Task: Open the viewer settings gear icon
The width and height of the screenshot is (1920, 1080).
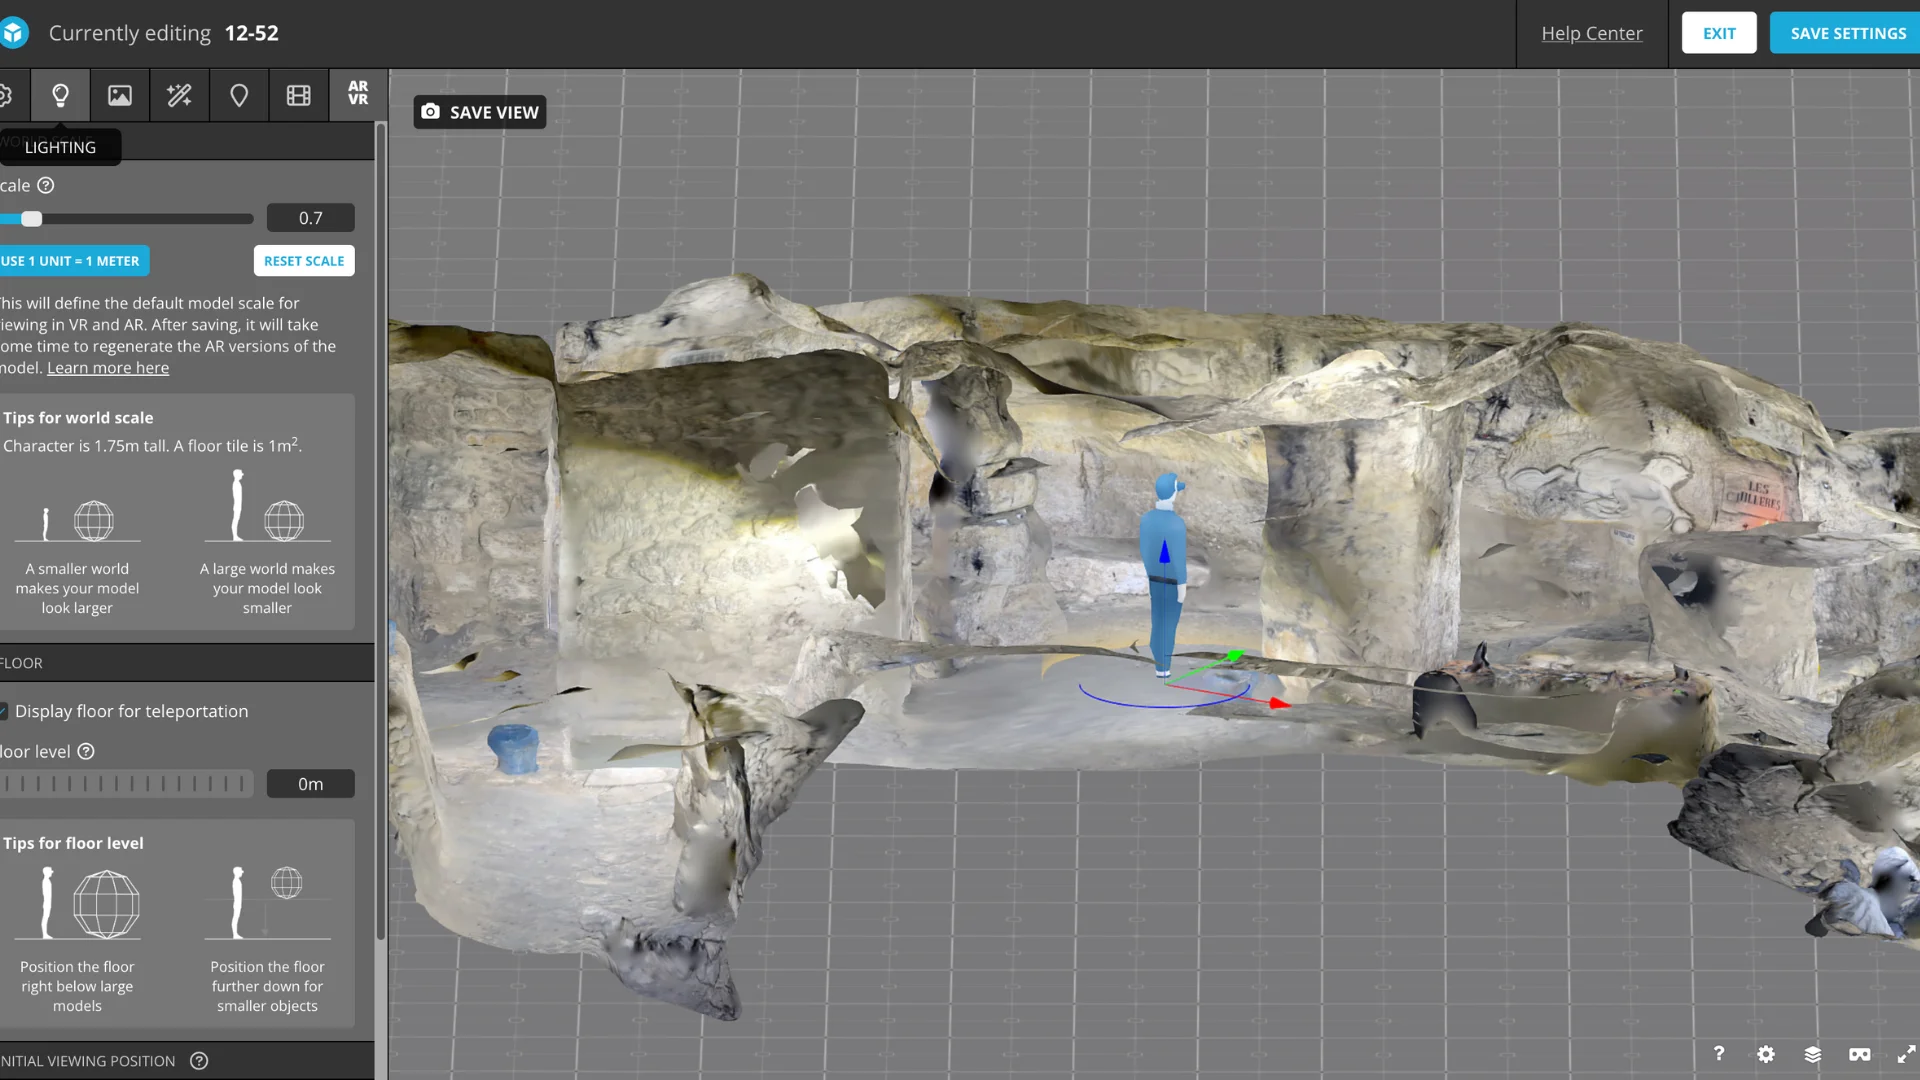Action: [1766, 1054]
